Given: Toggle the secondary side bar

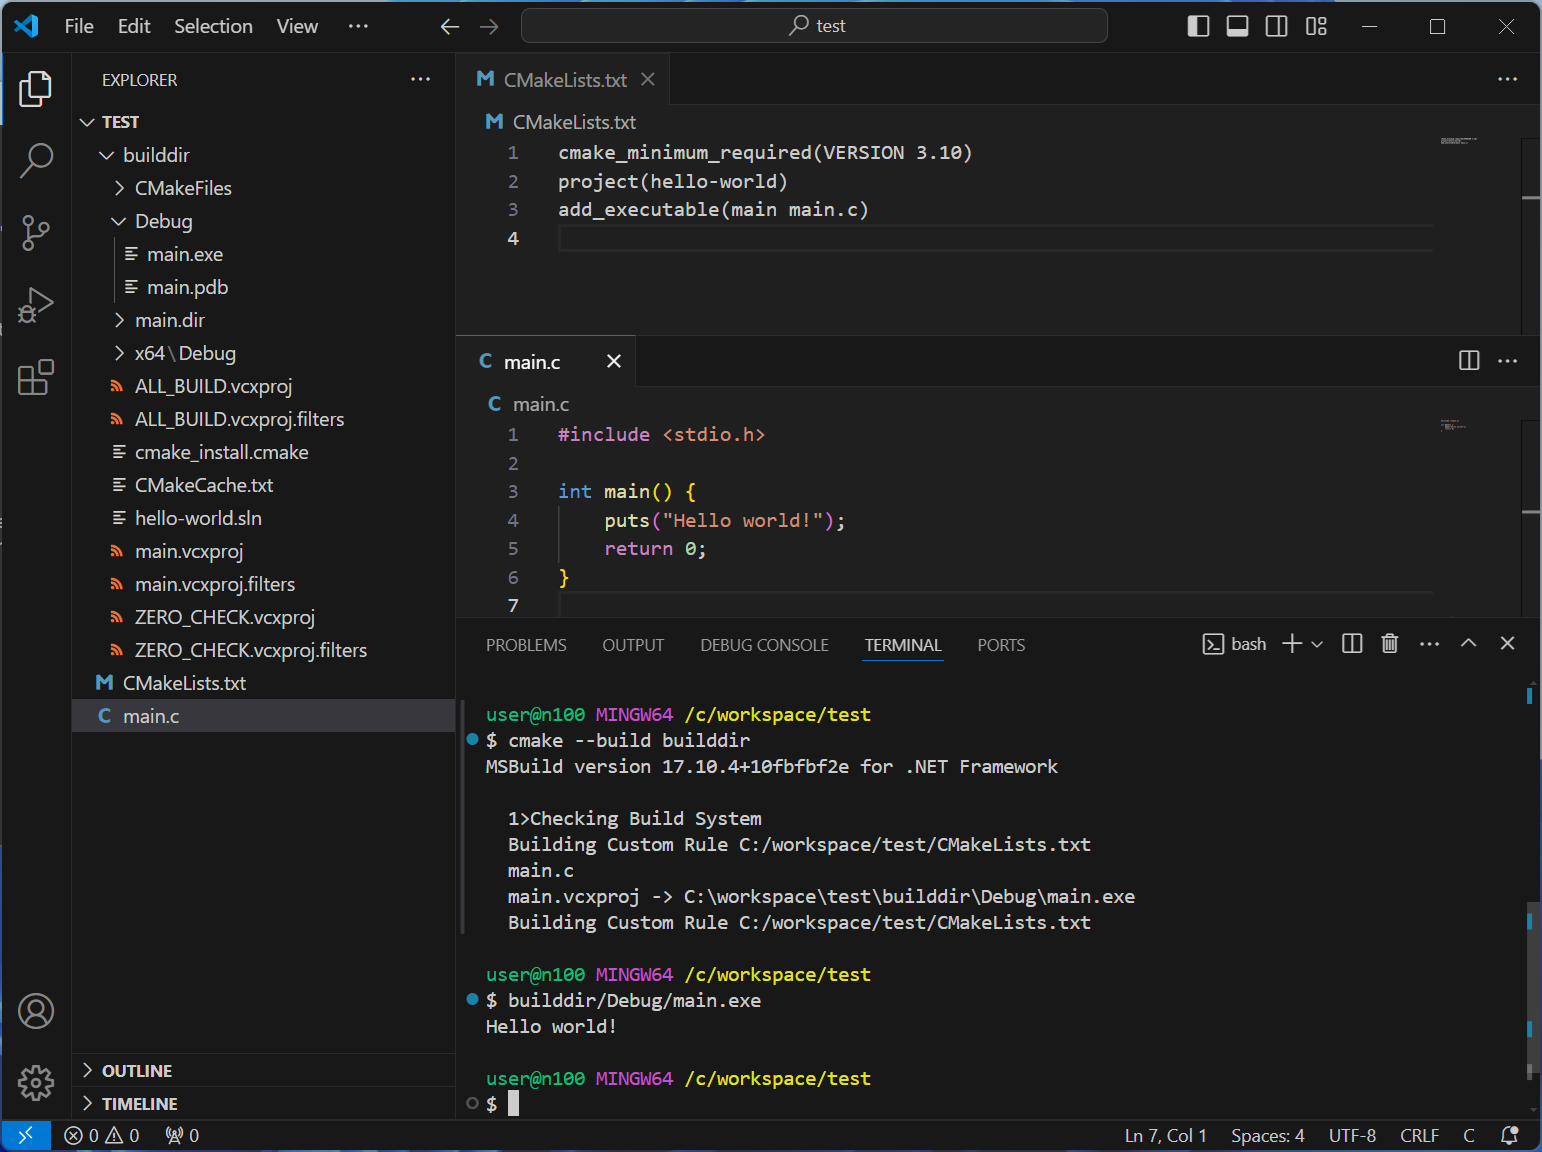Looking at the screenshot, I should point(1276,26).
